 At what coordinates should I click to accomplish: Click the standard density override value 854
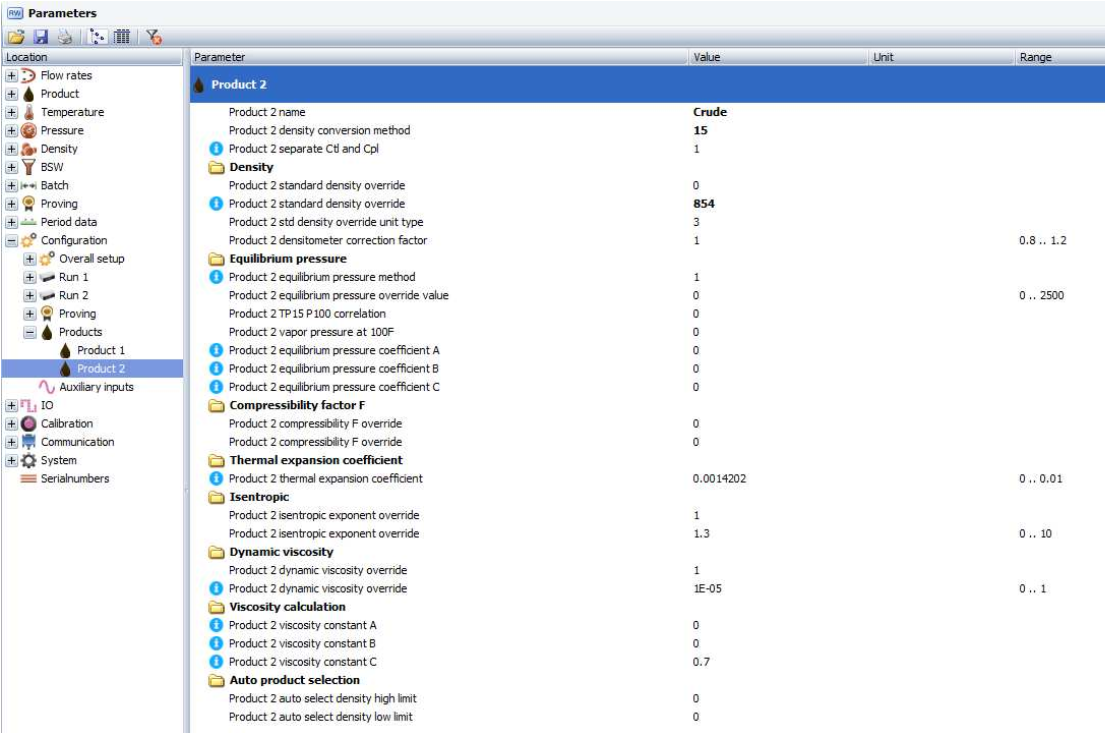pos(703,204)
